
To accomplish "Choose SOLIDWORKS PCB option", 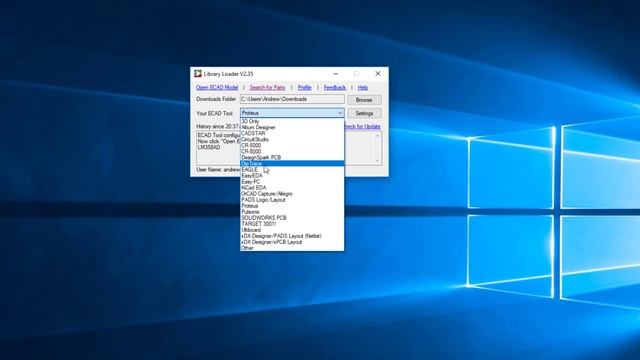I will coord(292,218).
